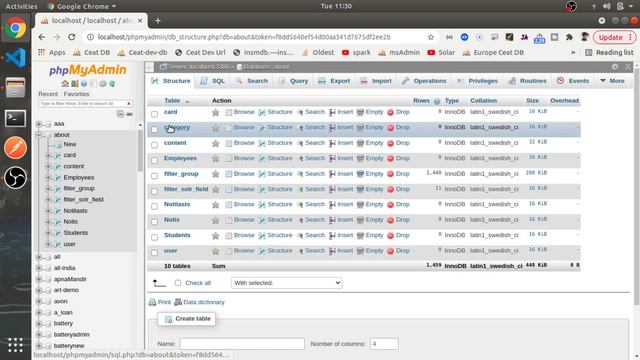Click the Create table button
The height and width of the screenshot is (360, 640).
tap(187, 319)
